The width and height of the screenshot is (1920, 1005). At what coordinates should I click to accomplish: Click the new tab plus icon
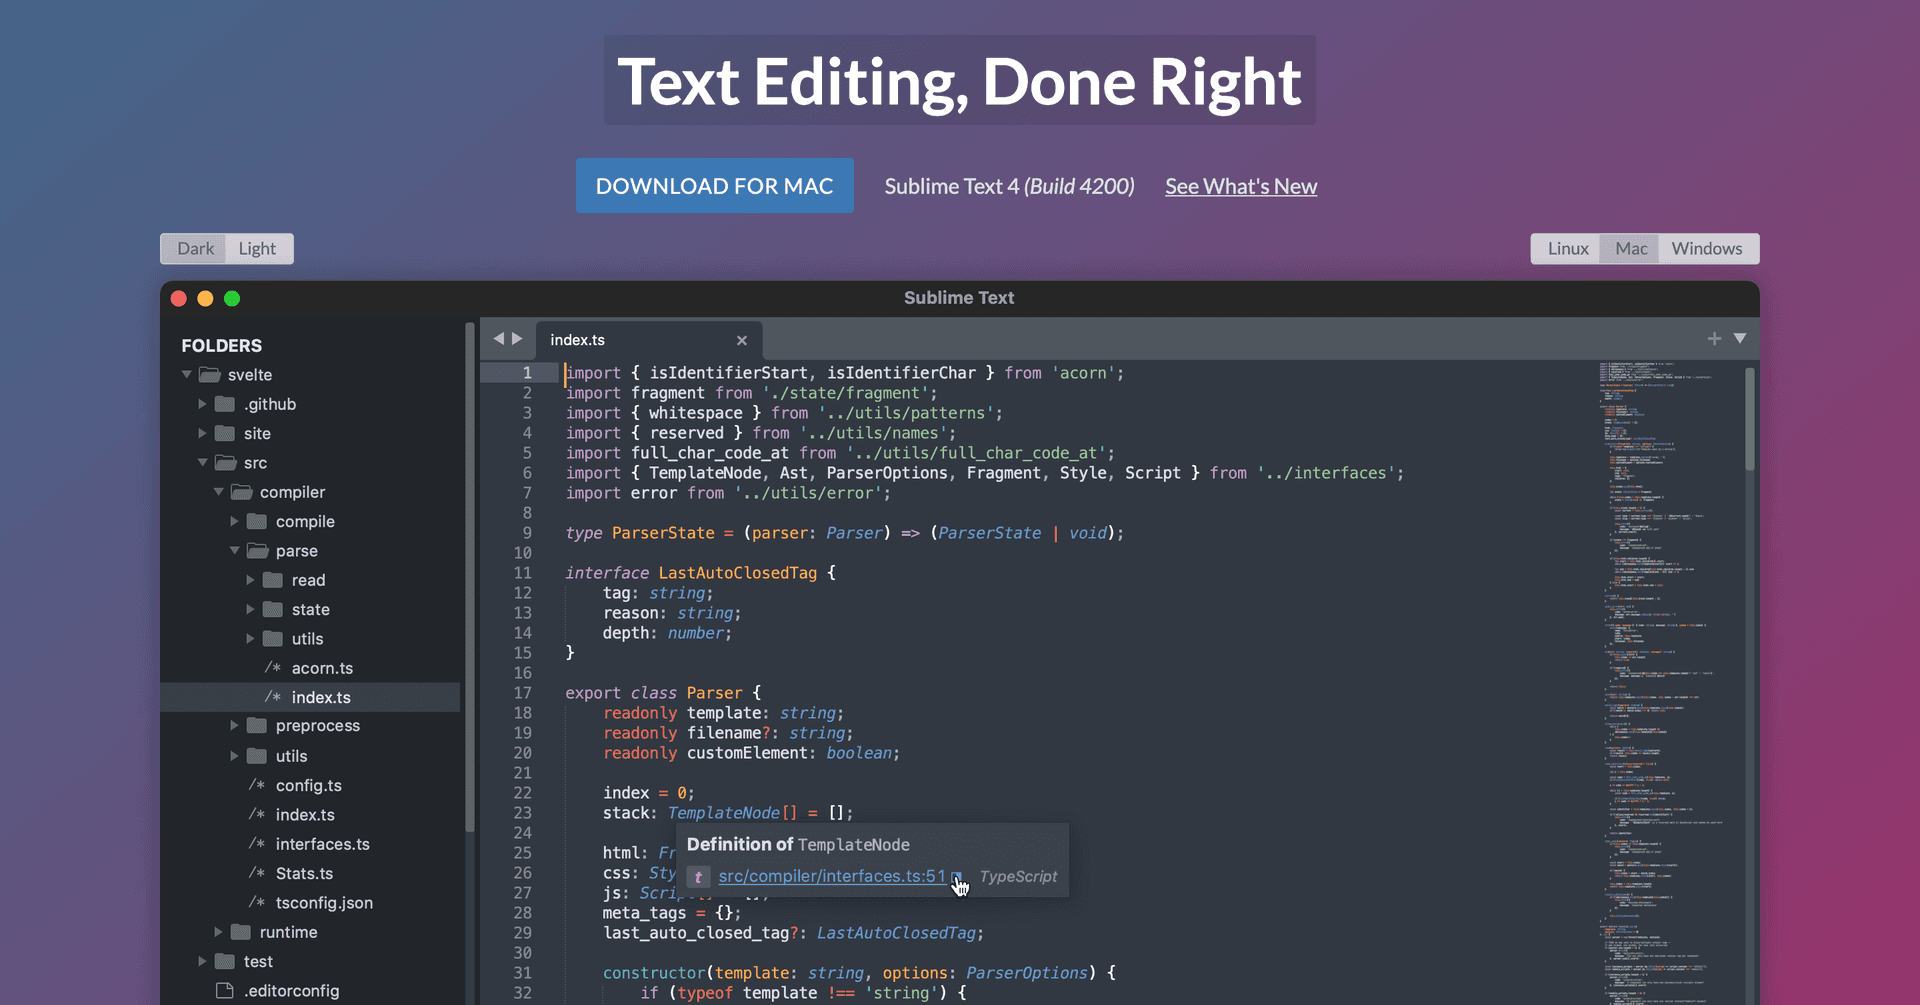[1714, 339]
